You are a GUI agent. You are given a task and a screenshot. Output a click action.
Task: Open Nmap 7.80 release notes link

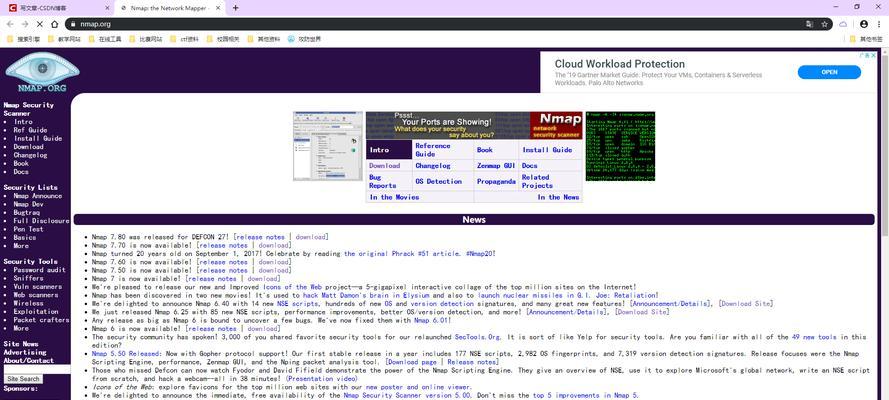point(260,237)
